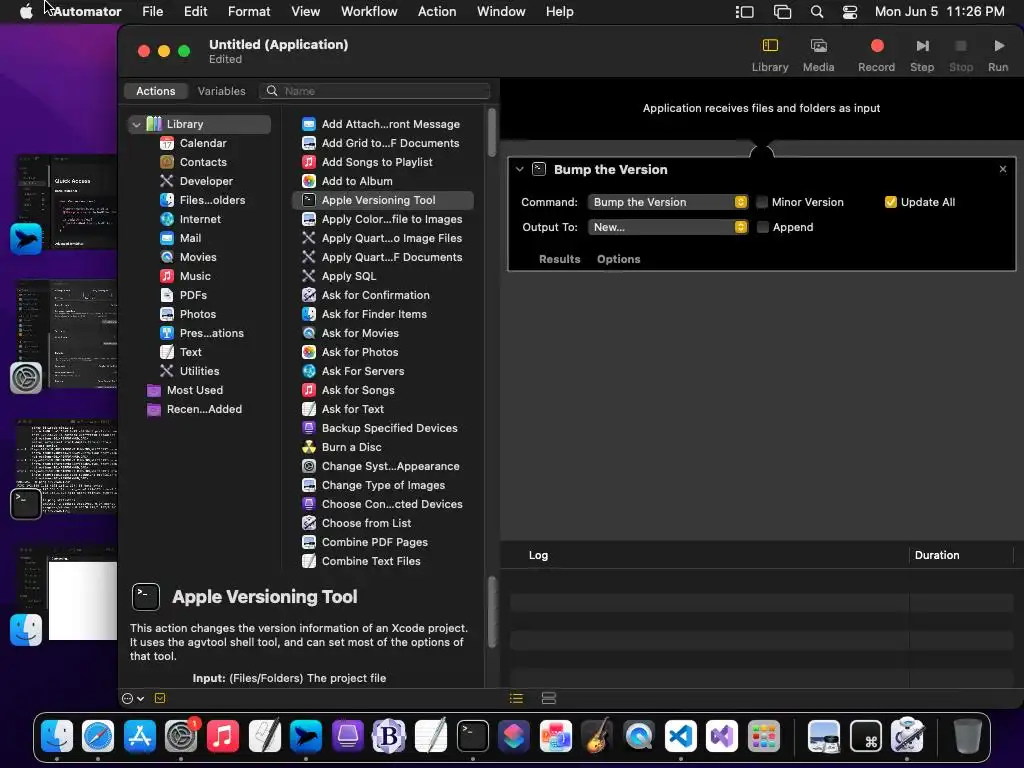Open Terminal from the Dock
The height and width of the screenshot is (768, 1024).
tap(472, 737)
